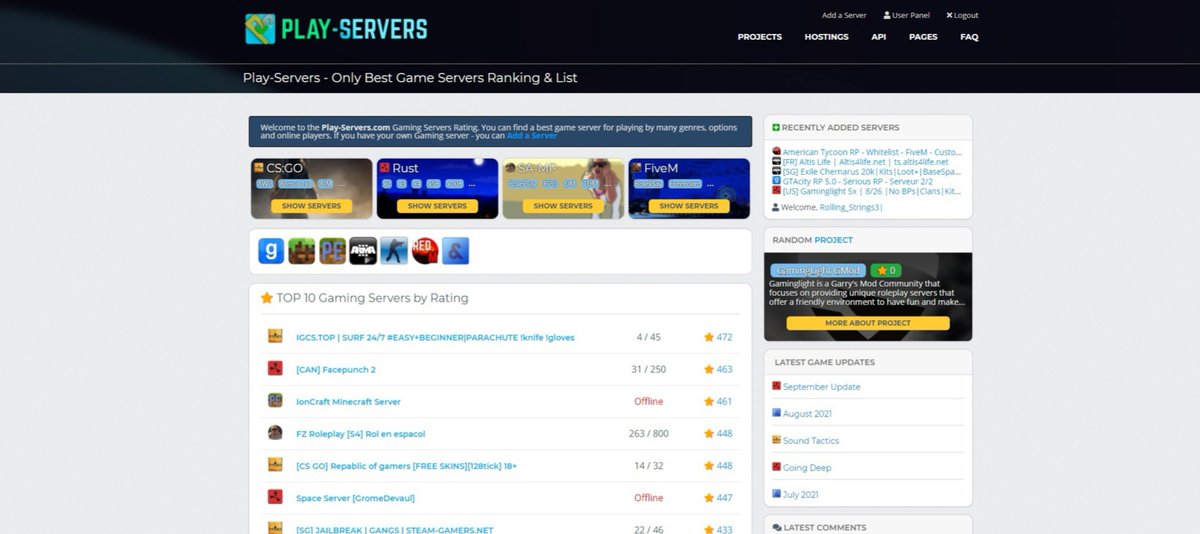Image resolution: width=1200 pixels, height=534 pixels.
Task: Click the SA-MP category card image
Action: [x=563, y=188]
